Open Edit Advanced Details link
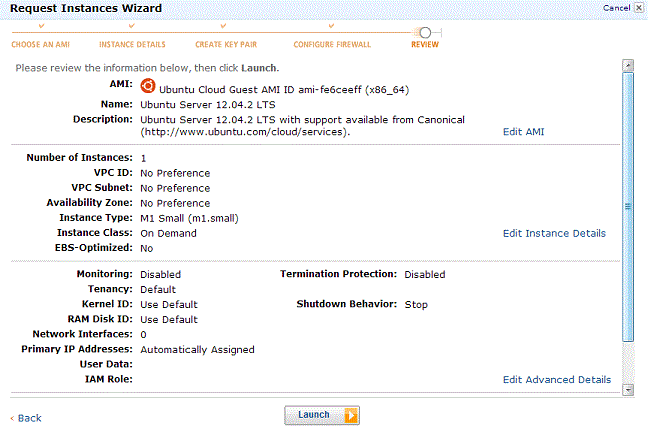 (557, 380)
